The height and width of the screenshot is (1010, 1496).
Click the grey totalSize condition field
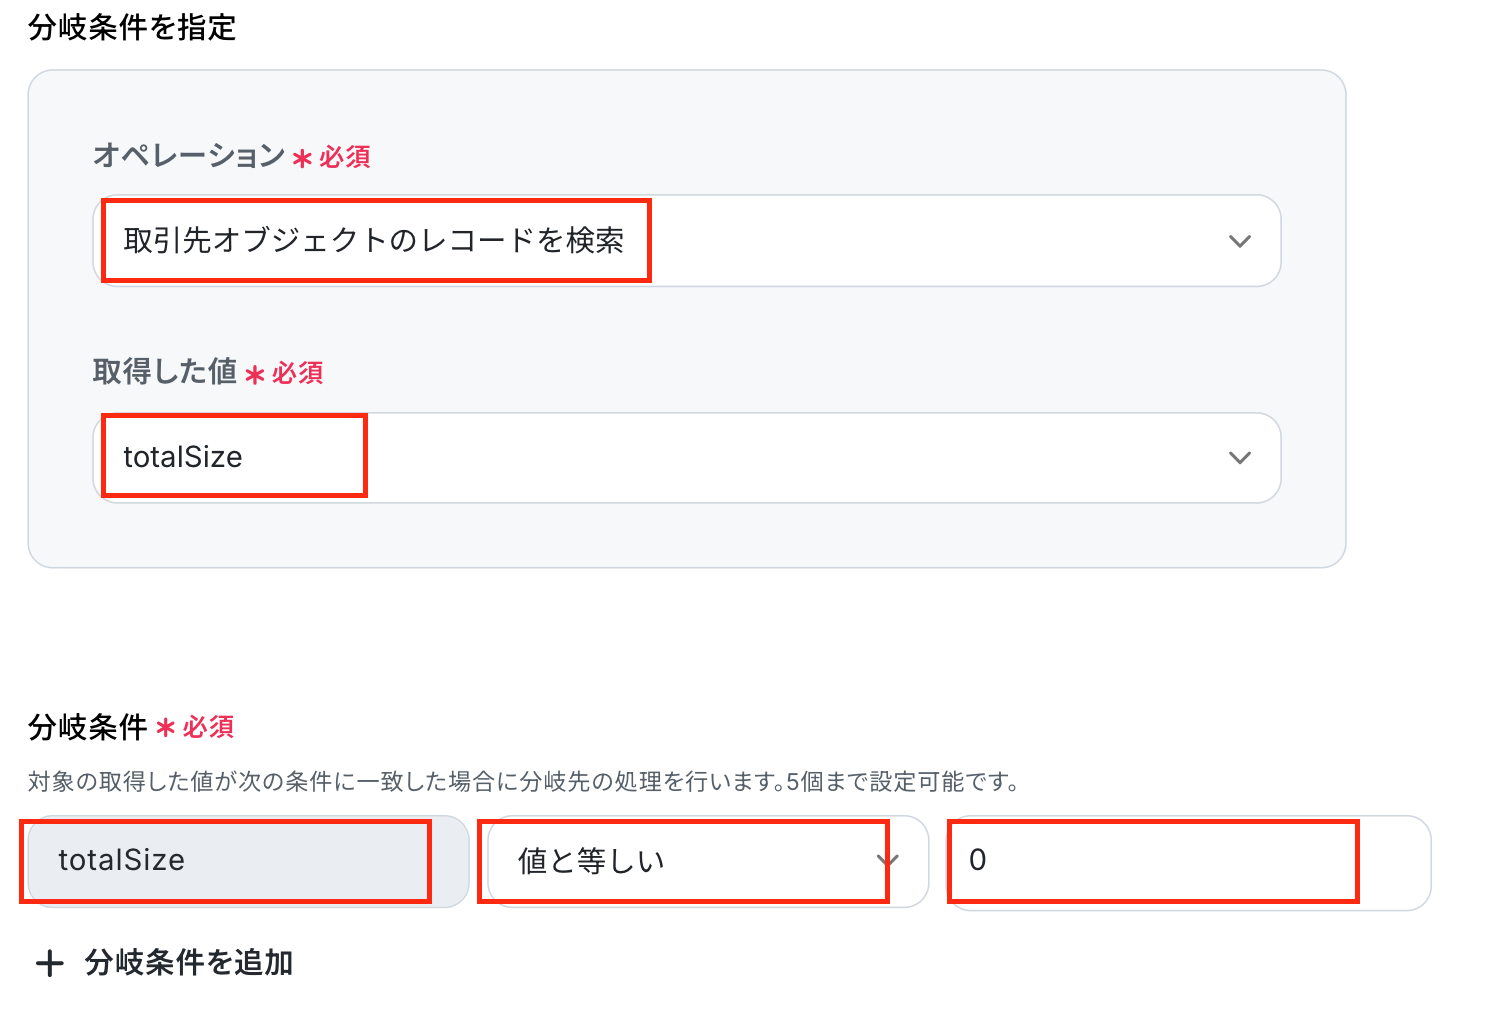click(x=248, y=860)
